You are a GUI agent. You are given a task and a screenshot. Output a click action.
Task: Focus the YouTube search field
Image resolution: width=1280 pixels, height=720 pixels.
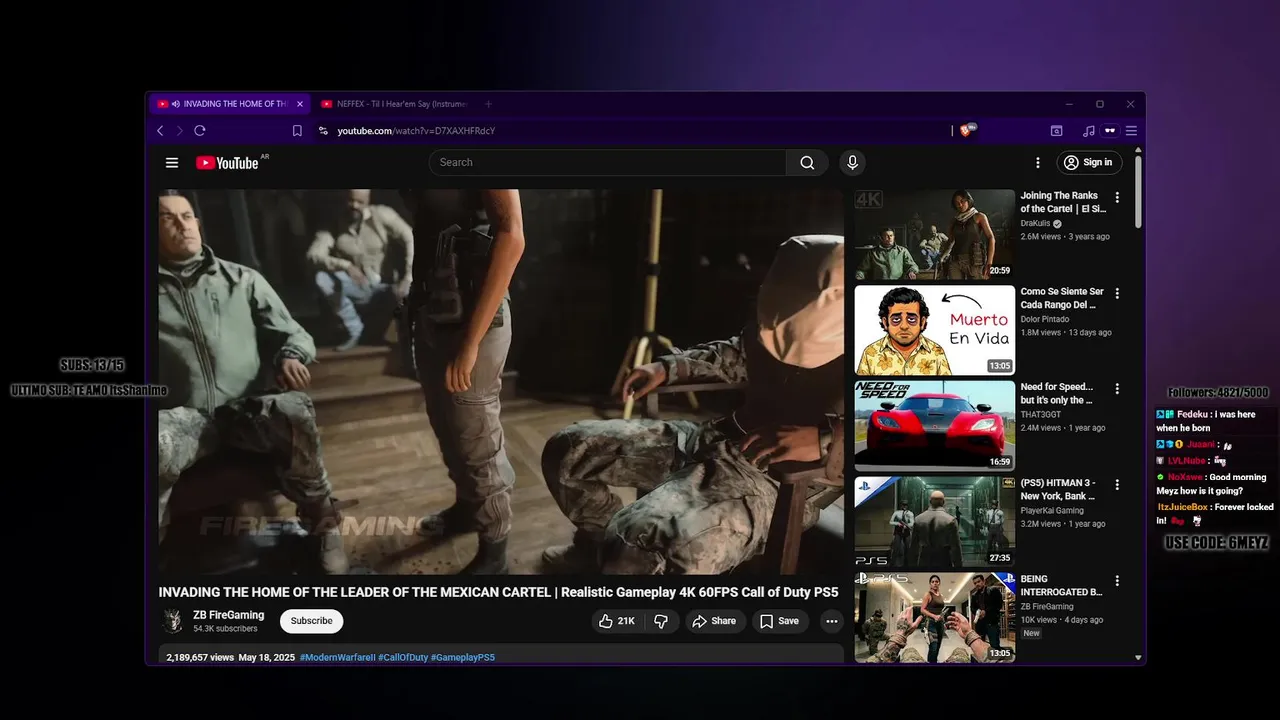coord(608,163)
